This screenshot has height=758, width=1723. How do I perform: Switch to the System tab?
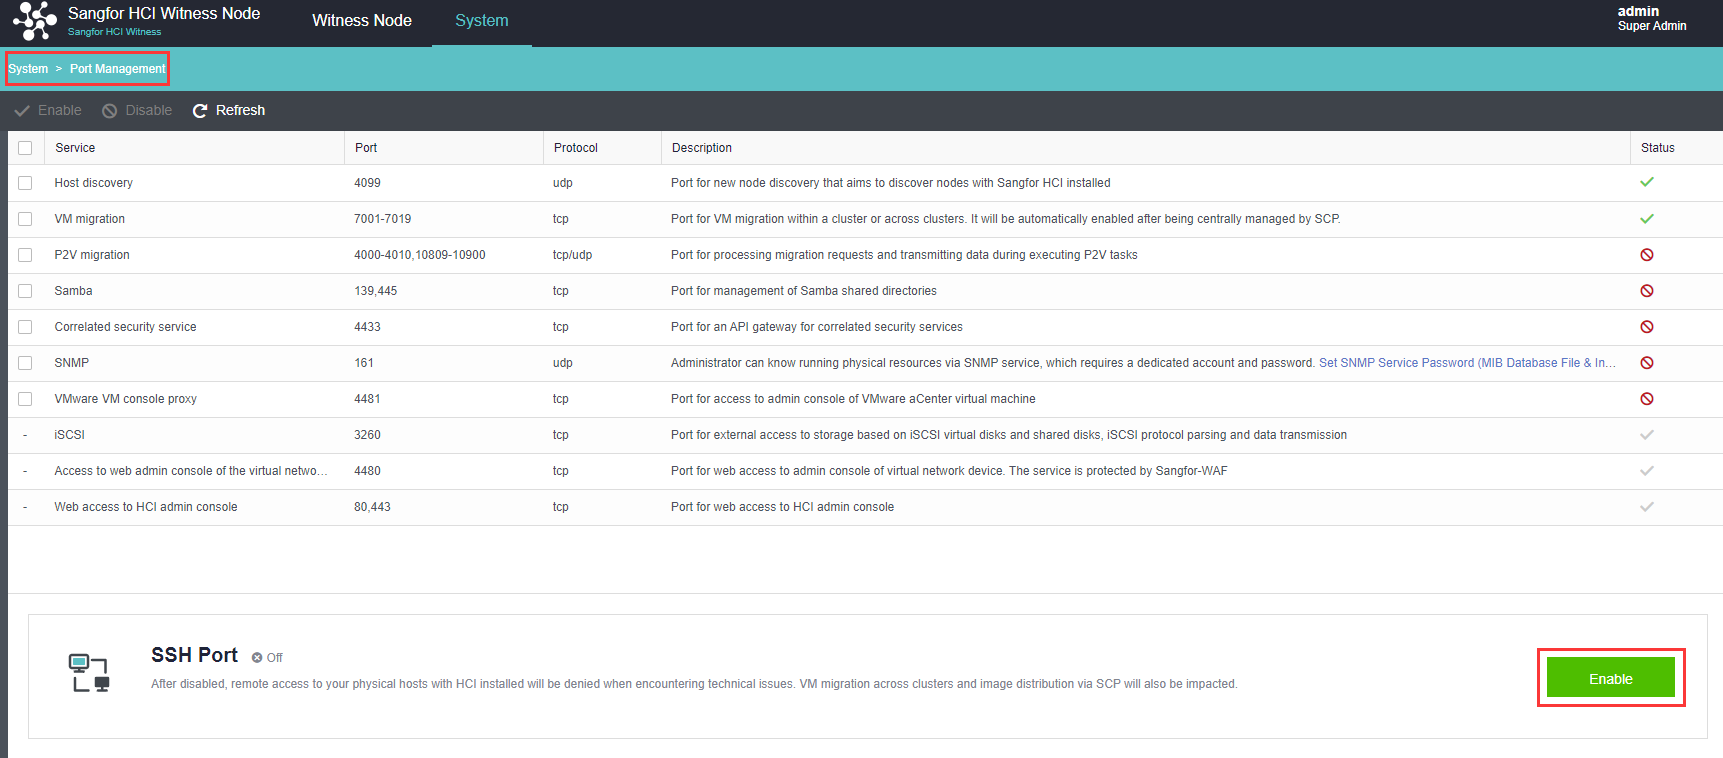[481, 21]
